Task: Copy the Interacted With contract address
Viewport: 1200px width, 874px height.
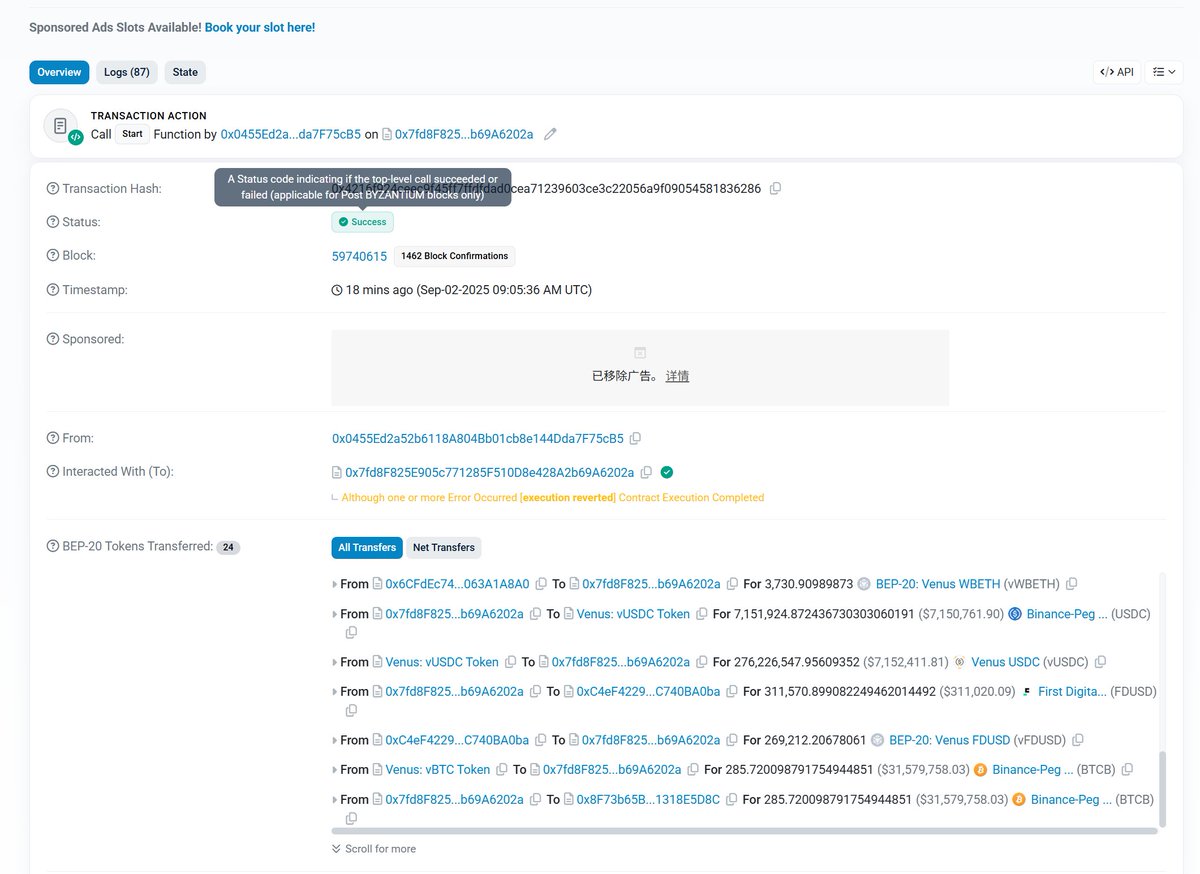Action: coord(646,472)
